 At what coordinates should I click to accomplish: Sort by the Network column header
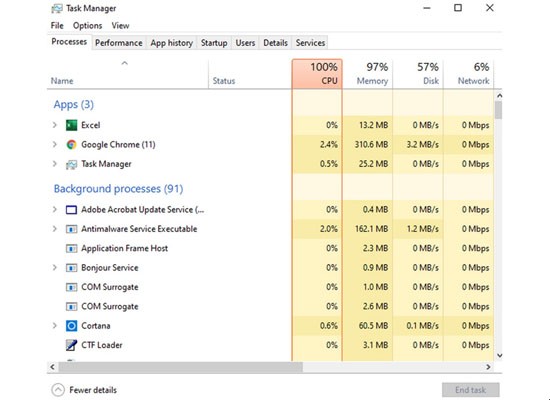pos(468,74)
